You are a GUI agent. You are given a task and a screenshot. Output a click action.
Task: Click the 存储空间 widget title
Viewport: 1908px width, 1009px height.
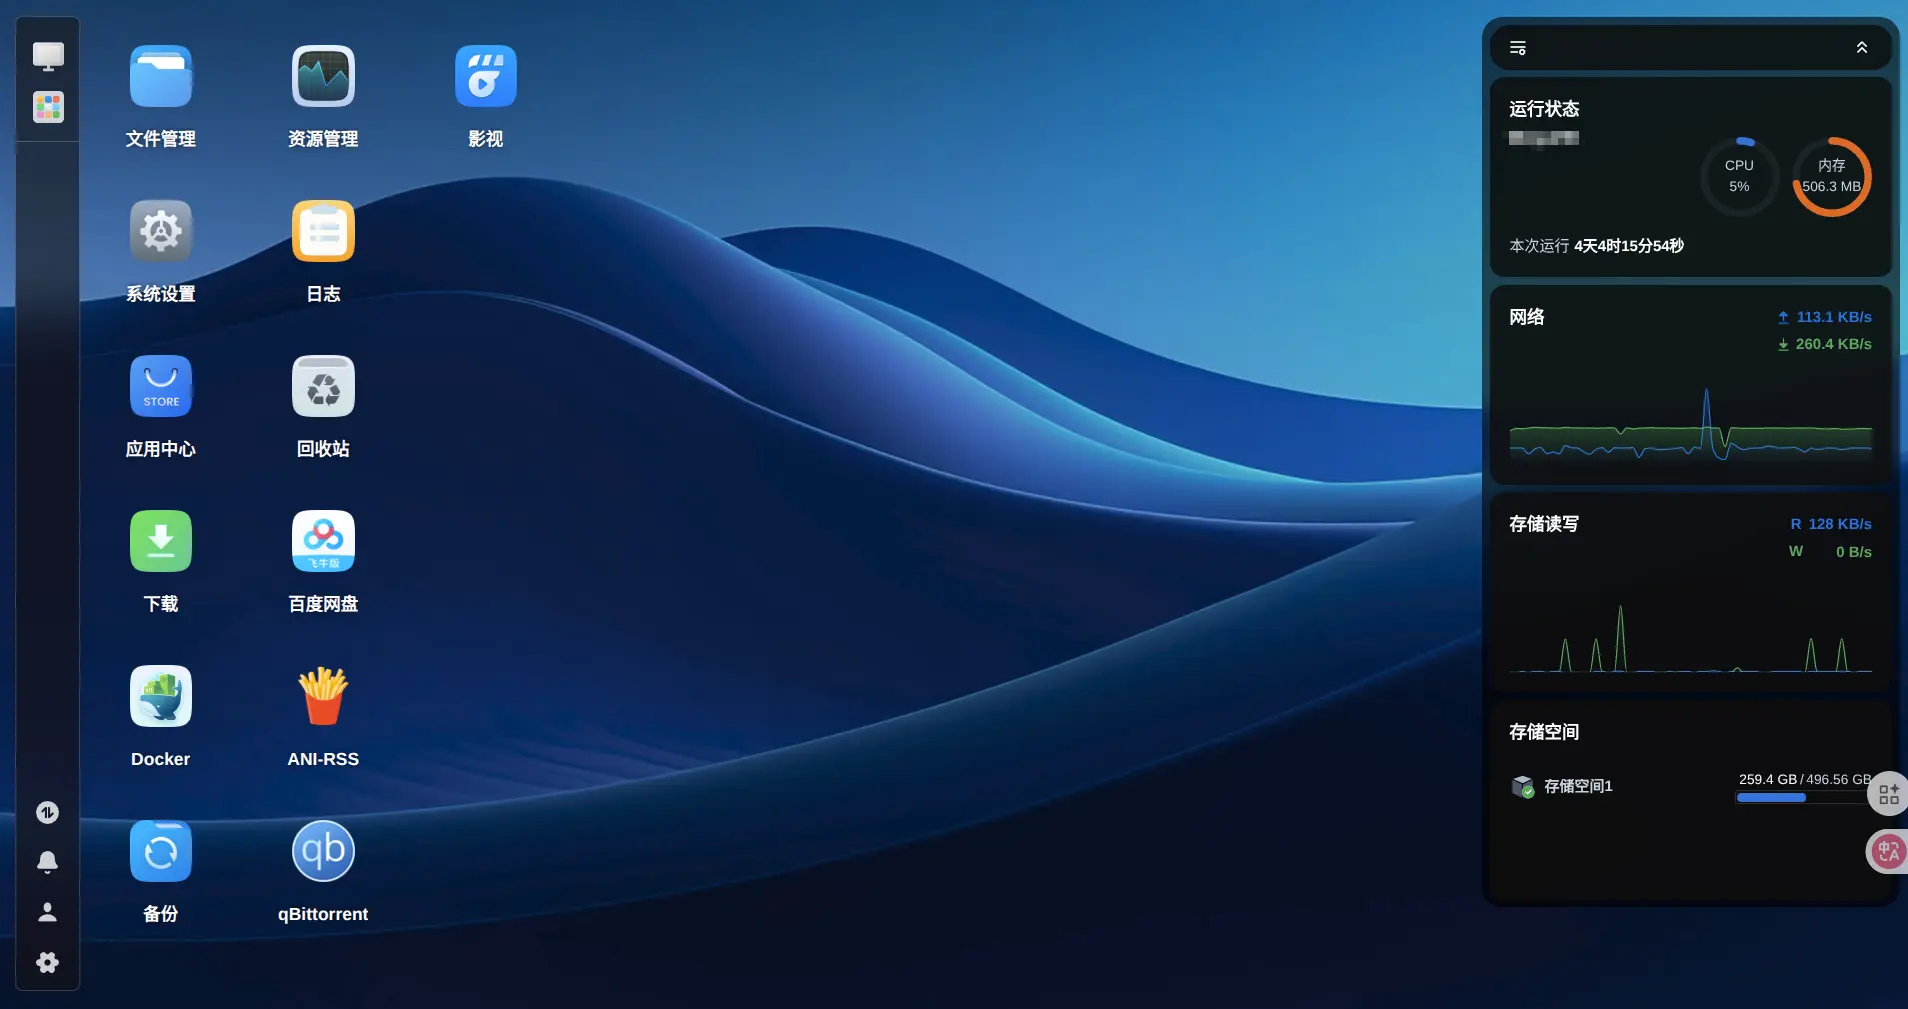(1544, 732)
